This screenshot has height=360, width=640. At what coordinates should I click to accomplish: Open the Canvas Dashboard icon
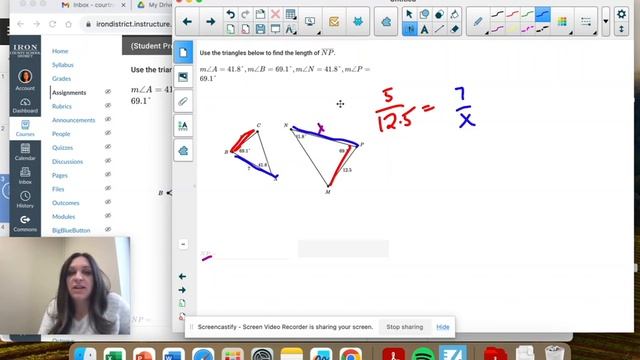click(x=25, y=105)
